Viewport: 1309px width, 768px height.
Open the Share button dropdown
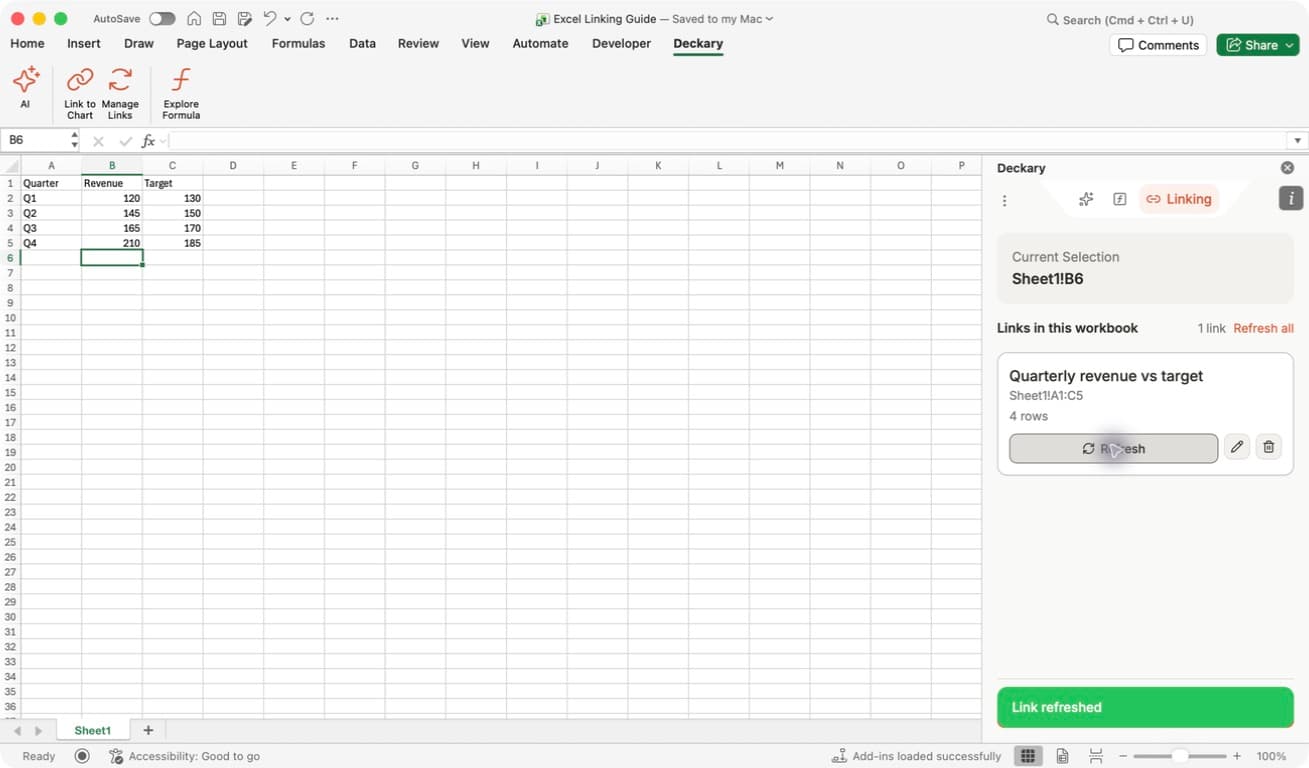1290,45
